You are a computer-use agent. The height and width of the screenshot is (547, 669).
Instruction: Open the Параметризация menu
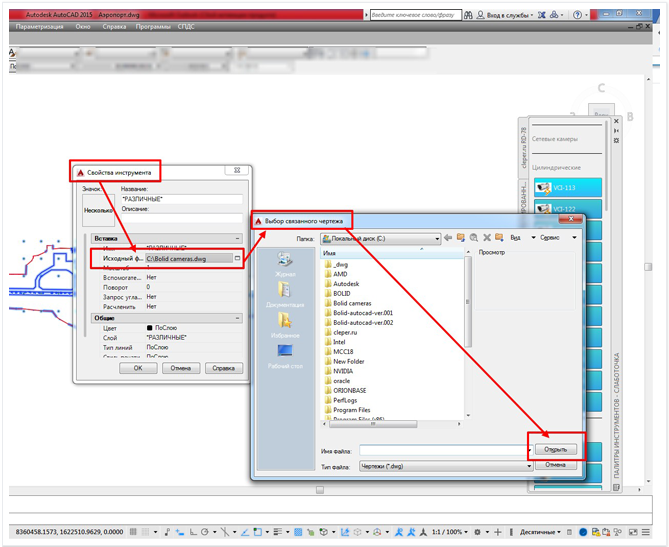[39, 26]
